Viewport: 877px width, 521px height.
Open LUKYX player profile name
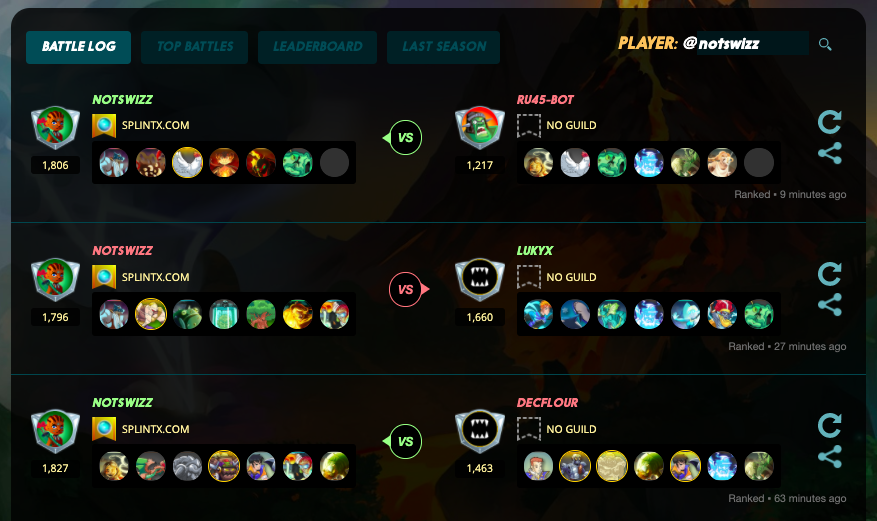(x=534, y=250)
